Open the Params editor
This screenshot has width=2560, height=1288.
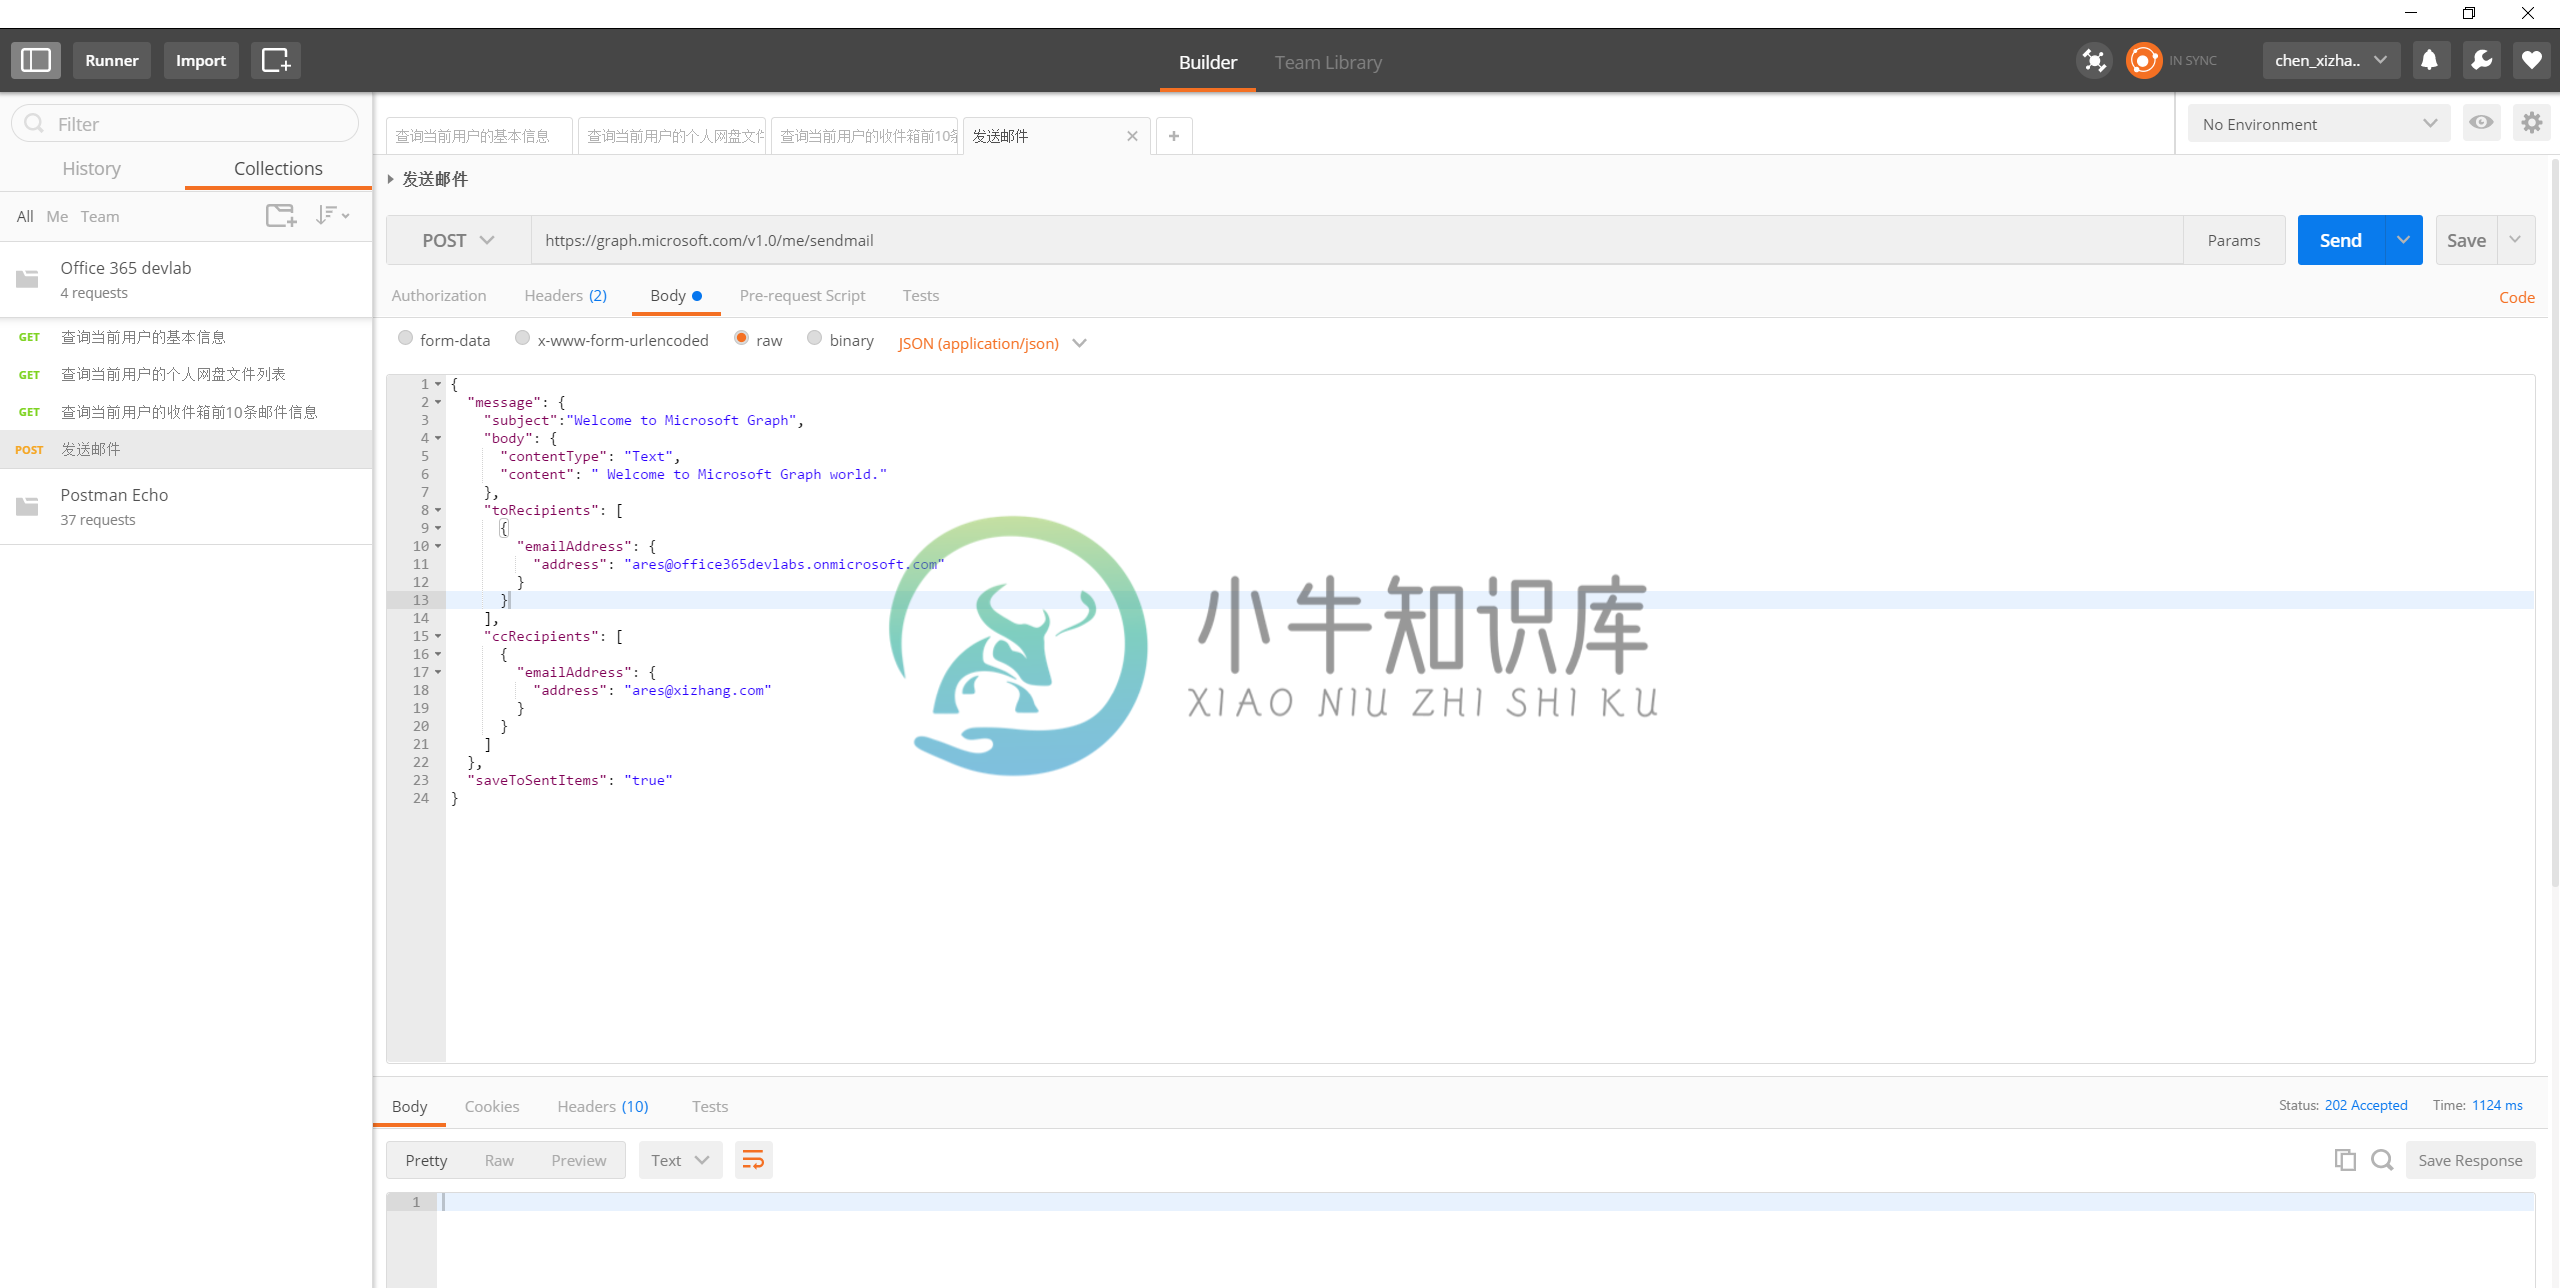coord(2234,240)
